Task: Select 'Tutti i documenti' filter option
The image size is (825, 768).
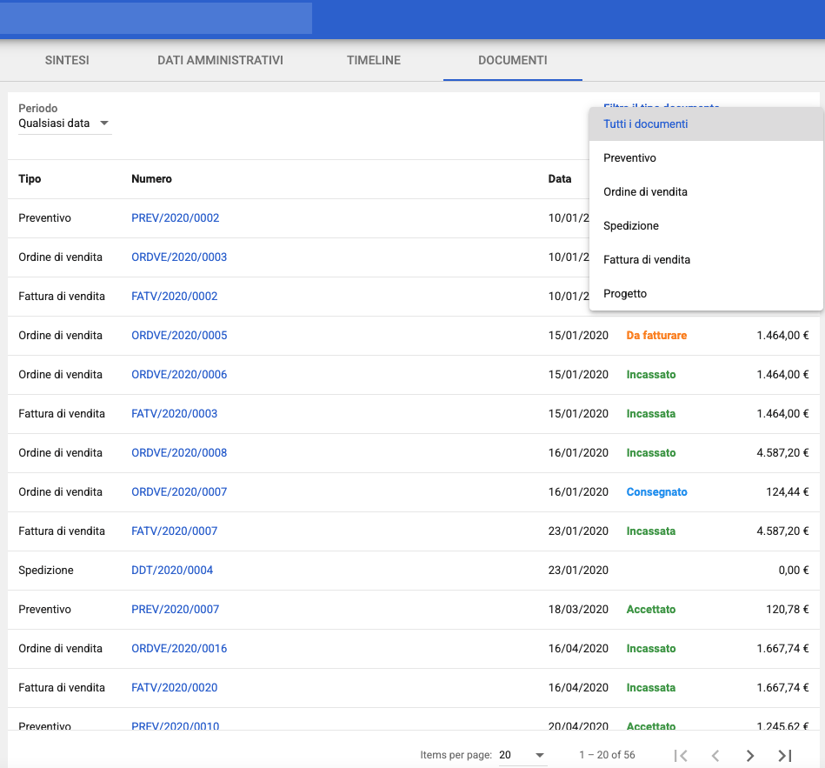Action: coord(646,124)
